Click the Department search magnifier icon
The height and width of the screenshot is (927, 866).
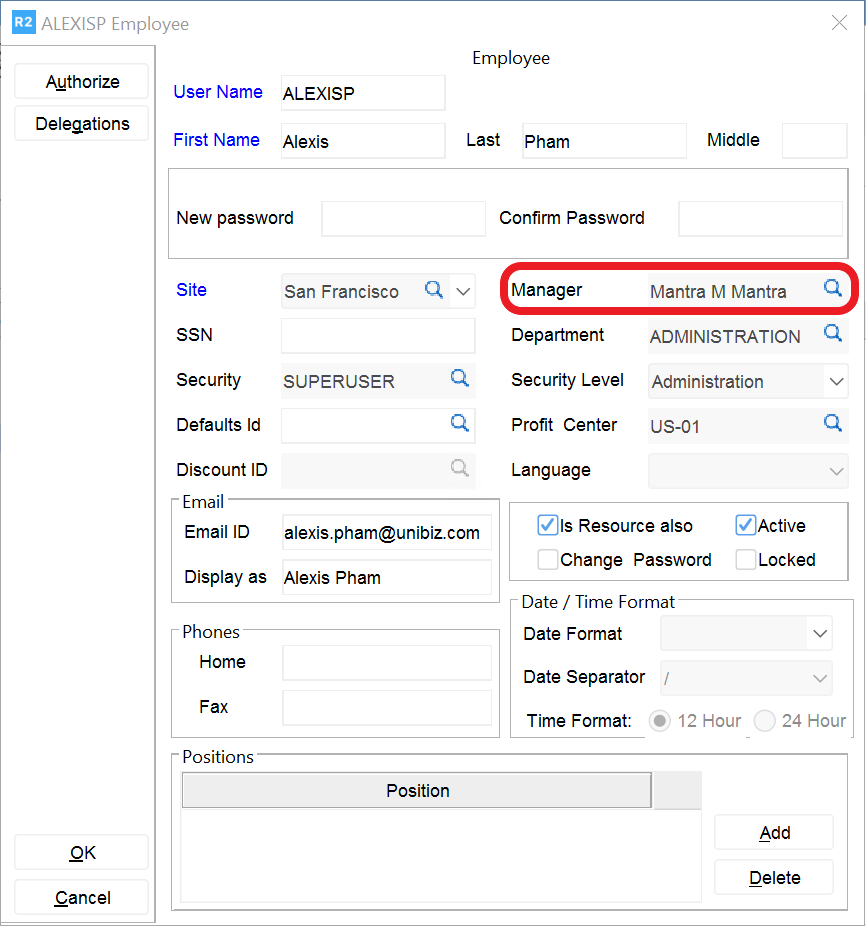click(x=832, y=334)
